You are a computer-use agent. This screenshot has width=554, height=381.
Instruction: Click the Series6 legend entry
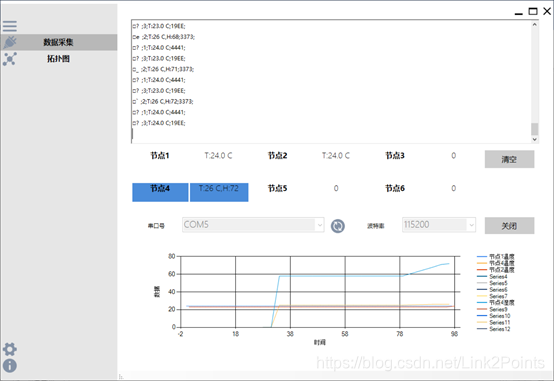click(492, 290)
